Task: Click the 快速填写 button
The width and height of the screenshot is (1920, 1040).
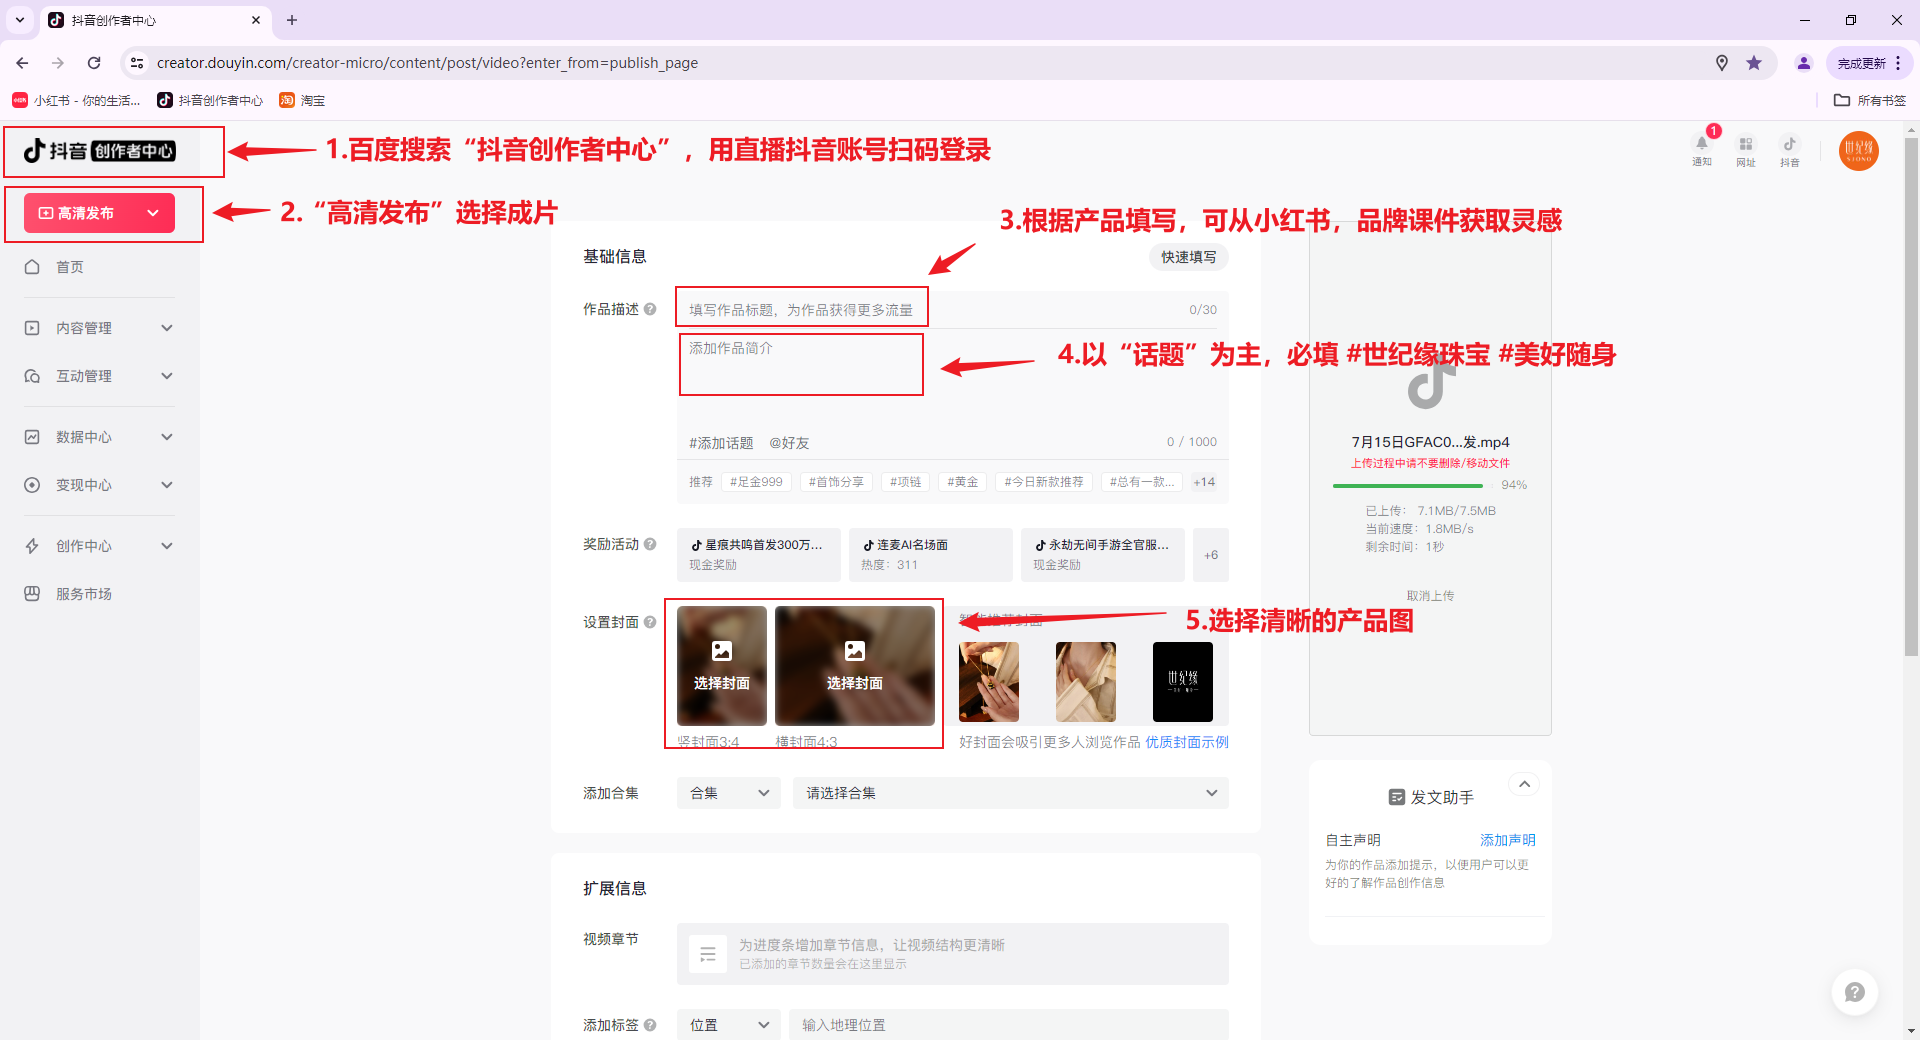Action: point(1188,257)
